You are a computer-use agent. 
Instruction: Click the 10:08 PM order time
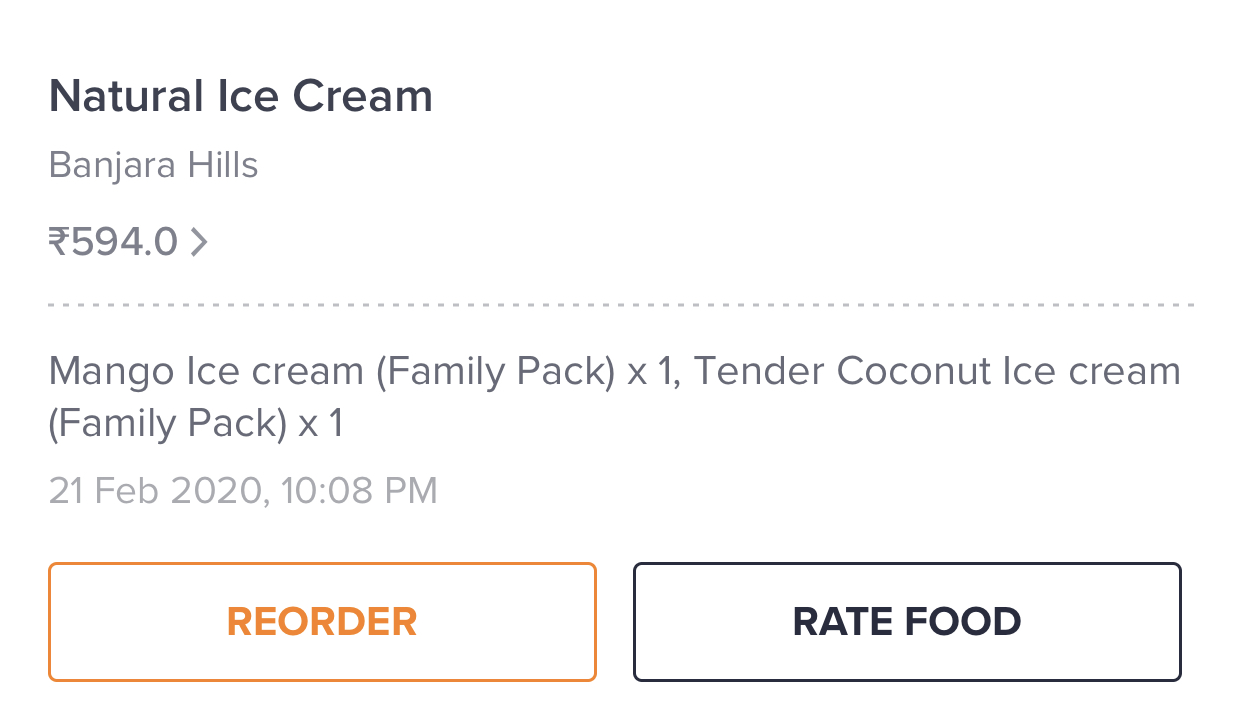click(x=360, y=491)
